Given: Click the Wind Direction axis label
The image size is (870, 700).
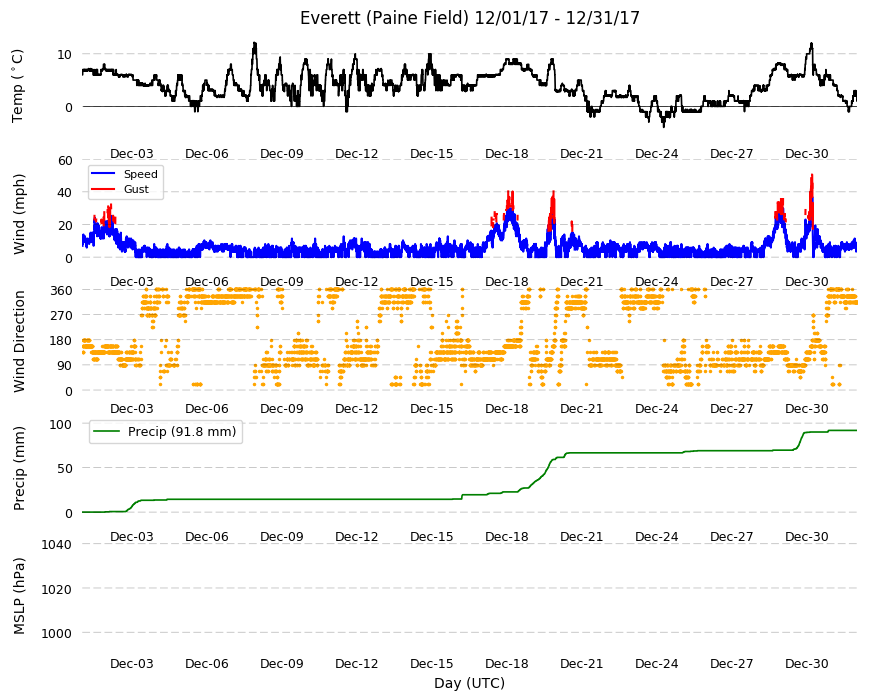Looking at the screenshot, I should tap(19, 341).
